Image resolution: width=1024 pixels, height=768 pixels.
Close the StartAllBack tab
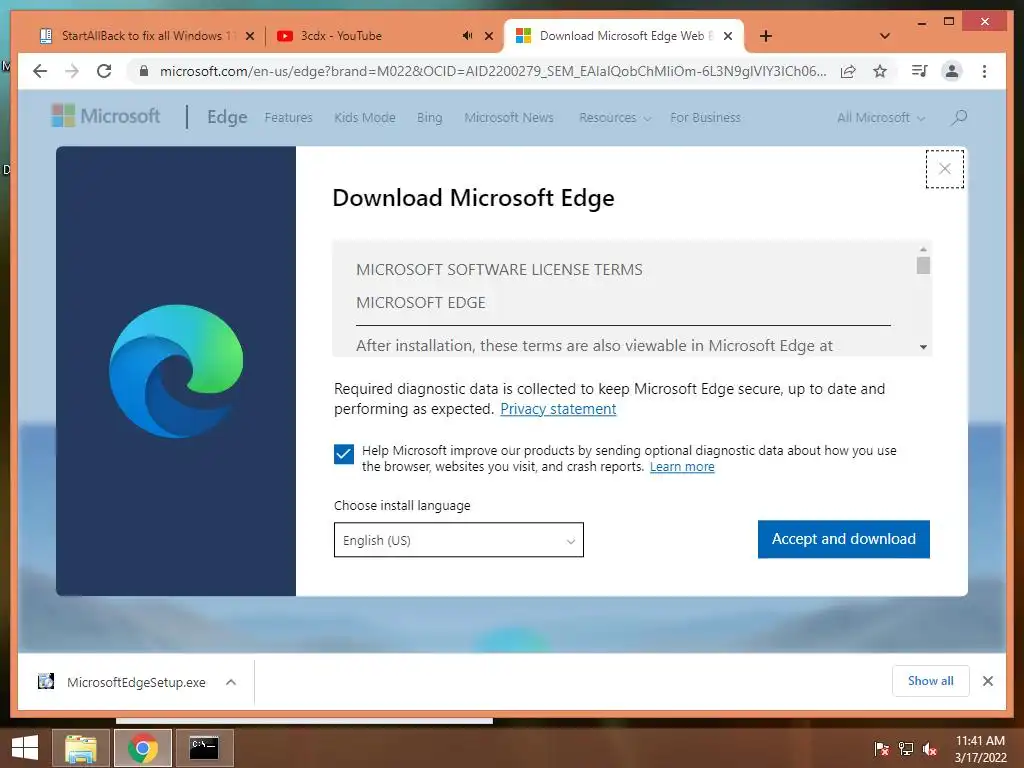tap(249, 37)
